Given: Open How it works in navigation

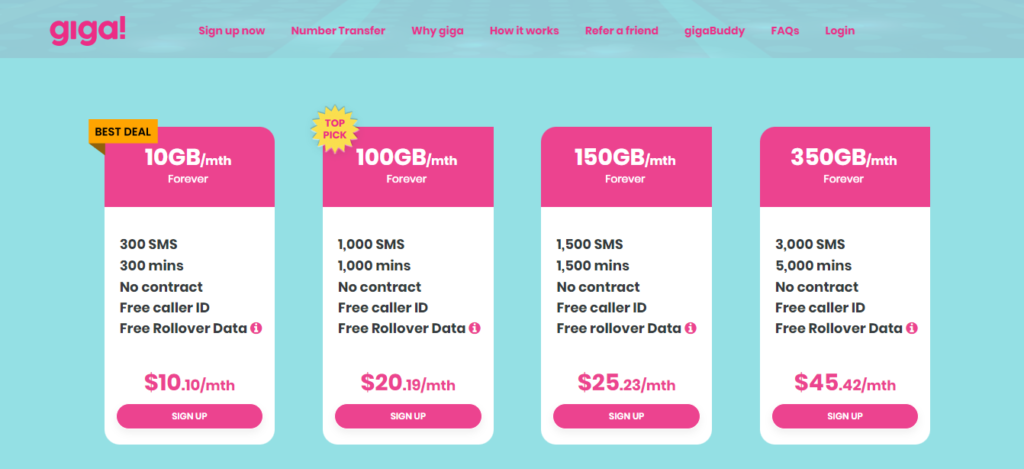Looking at the screenshot, I should (524, 31).
